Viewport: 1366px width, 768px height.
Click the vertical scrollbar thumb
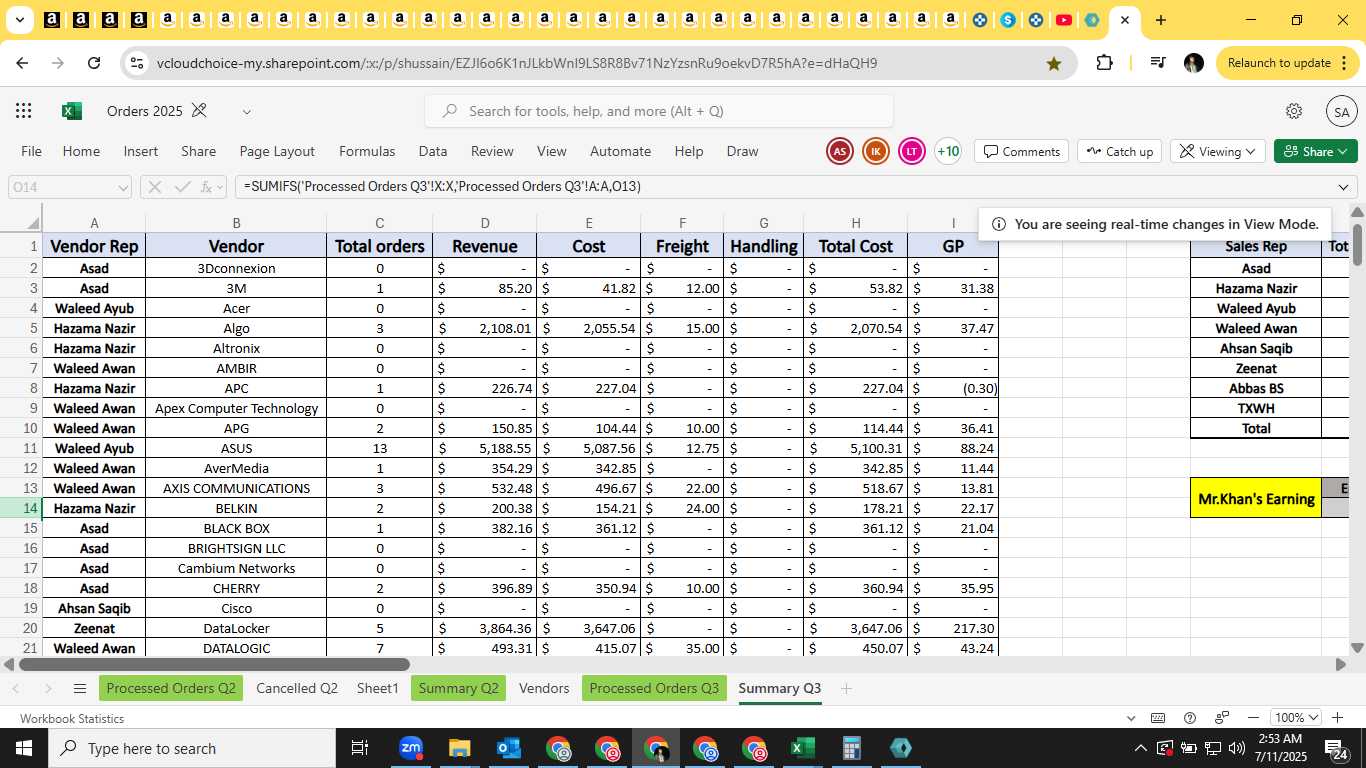[1357, 245]
